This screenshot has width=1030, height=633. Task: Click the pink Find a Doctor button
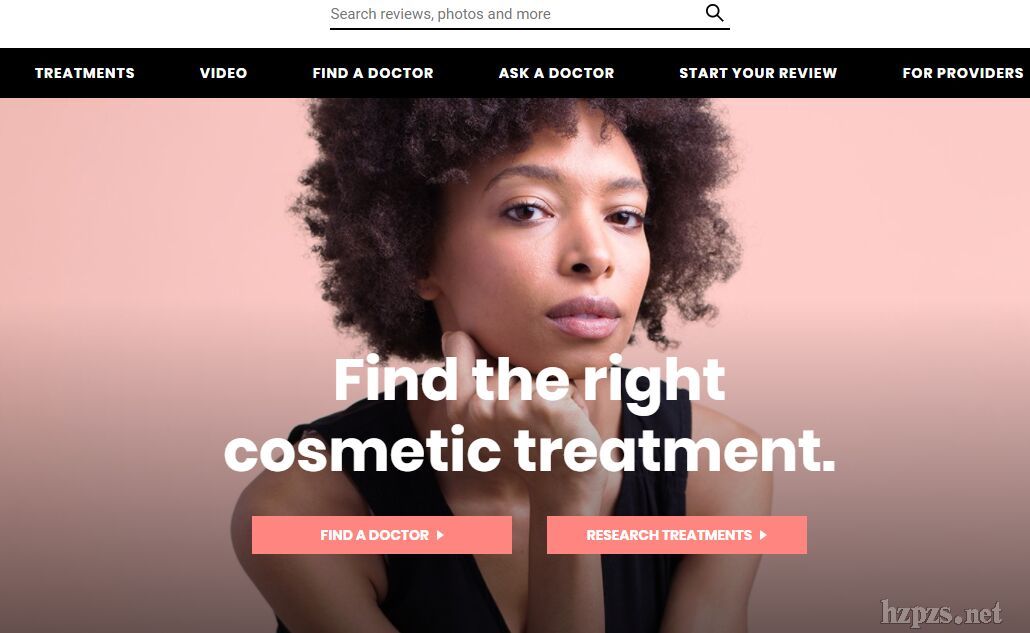point(382,535)
